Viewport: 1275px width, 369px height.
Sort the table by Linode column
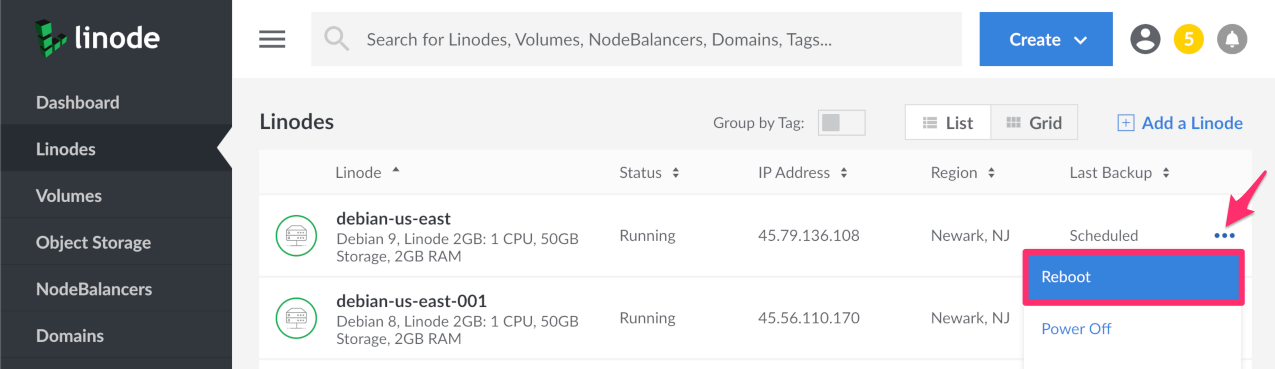point(368,172)
